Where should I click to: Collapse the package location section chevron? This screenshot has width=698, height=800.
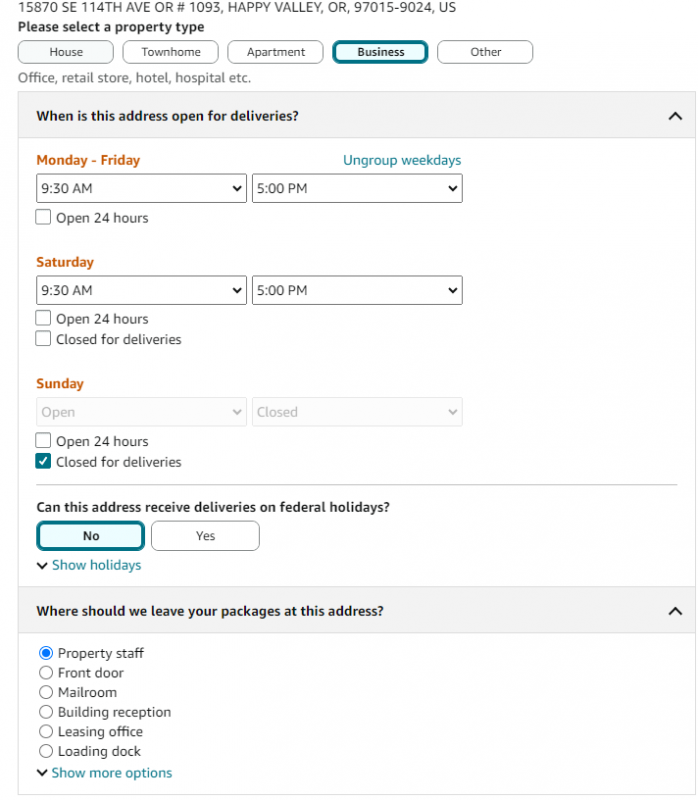[675, 611]
